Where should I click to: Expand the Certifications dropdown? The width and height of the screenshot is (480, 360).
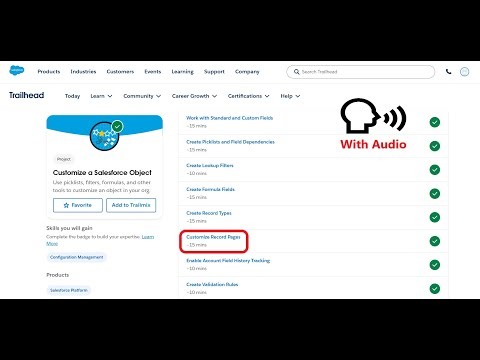click(x=248, y=96)
